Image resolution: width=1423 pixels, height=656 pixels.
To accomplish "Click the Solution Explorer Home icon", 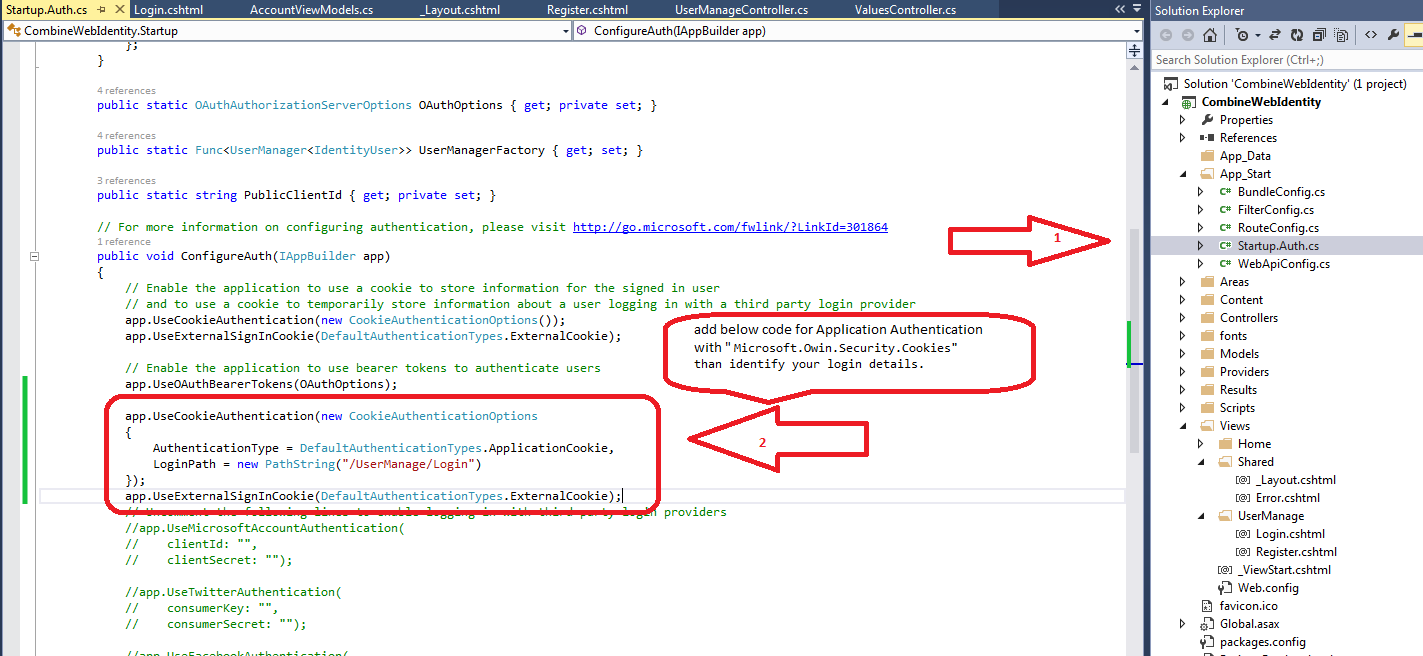I will [1210, 35].
